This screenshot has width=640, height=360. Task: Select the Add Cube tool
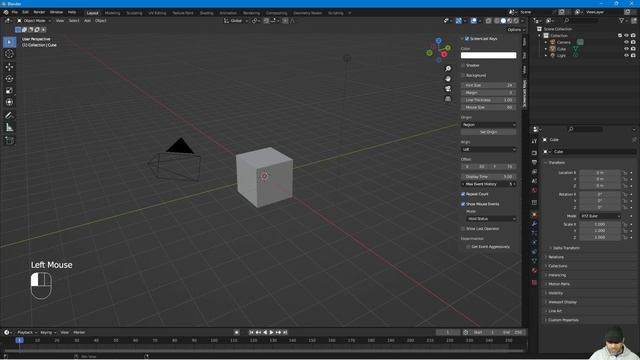pyautogui.click(x=9, y=140)
